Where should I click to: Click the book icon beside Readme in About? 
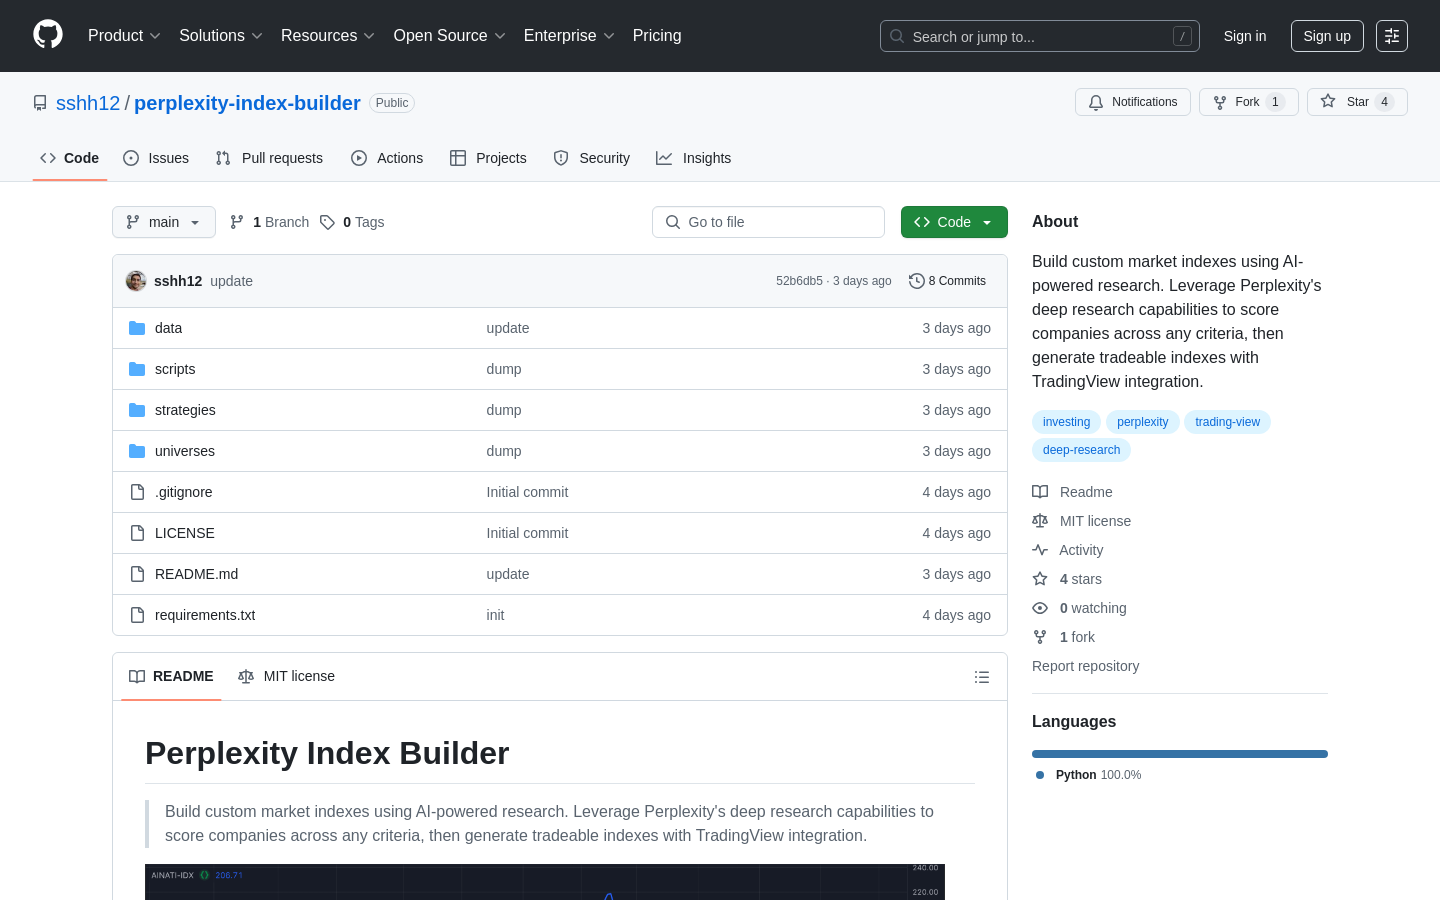point(1040,492)
